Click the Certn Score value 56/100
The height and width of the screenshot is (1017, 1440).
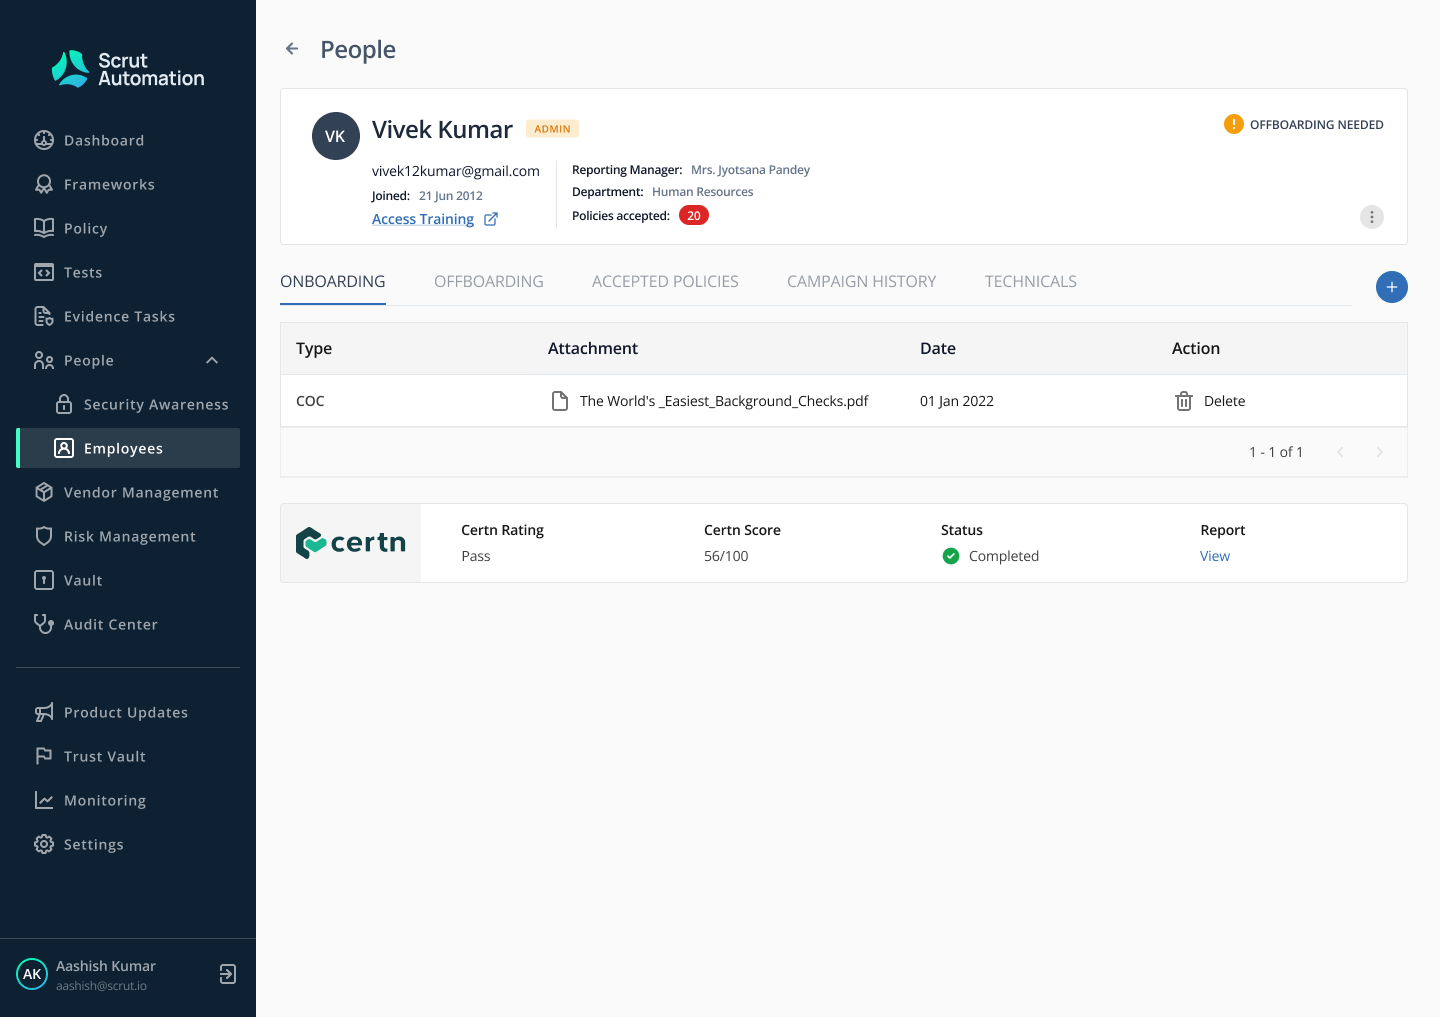(x=726, y=556)
